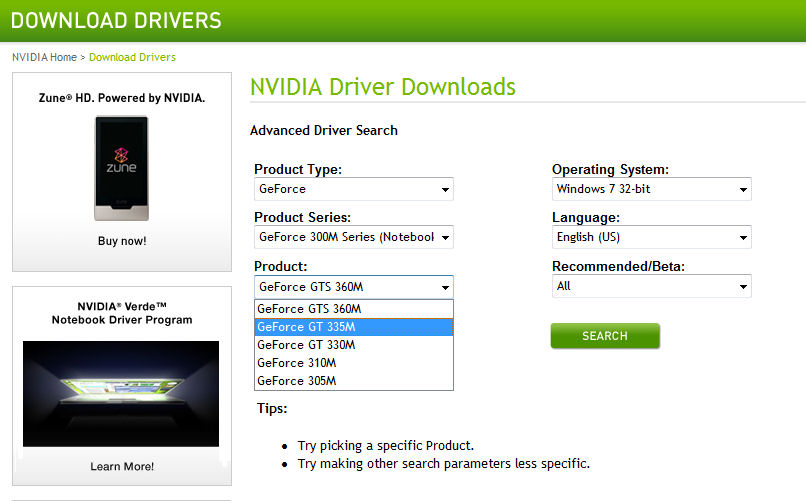806x501 pixels.
Task: Open the Download Drivers breadcrumb link
Action: [132, 57]
